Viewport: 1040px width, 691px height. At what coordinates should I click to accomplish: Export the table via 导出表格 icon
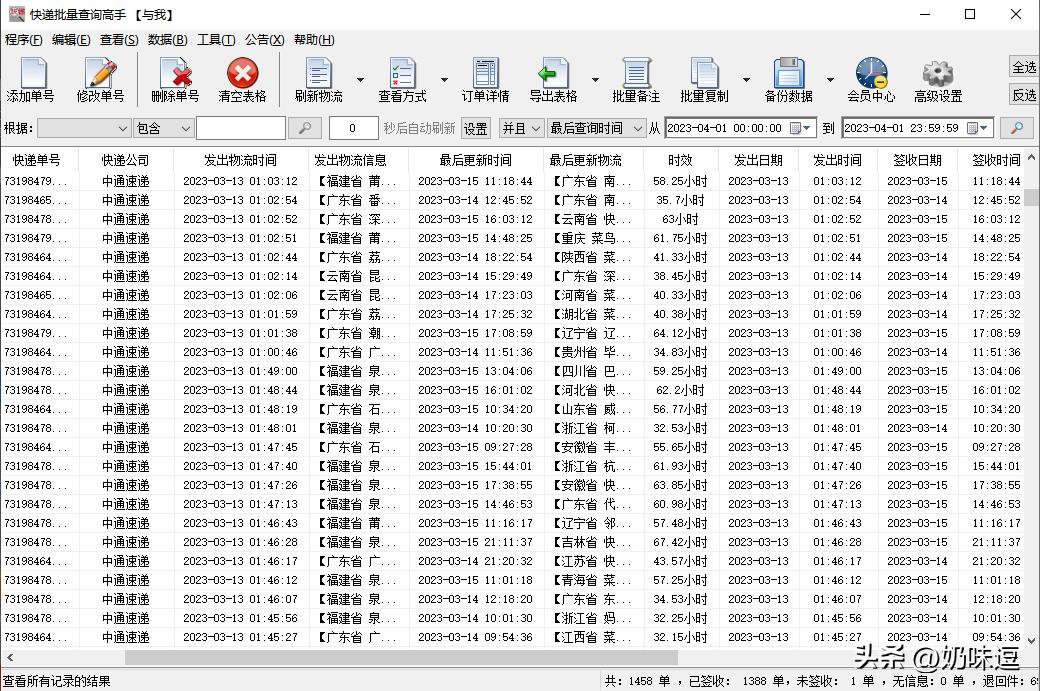pos(553,78)
